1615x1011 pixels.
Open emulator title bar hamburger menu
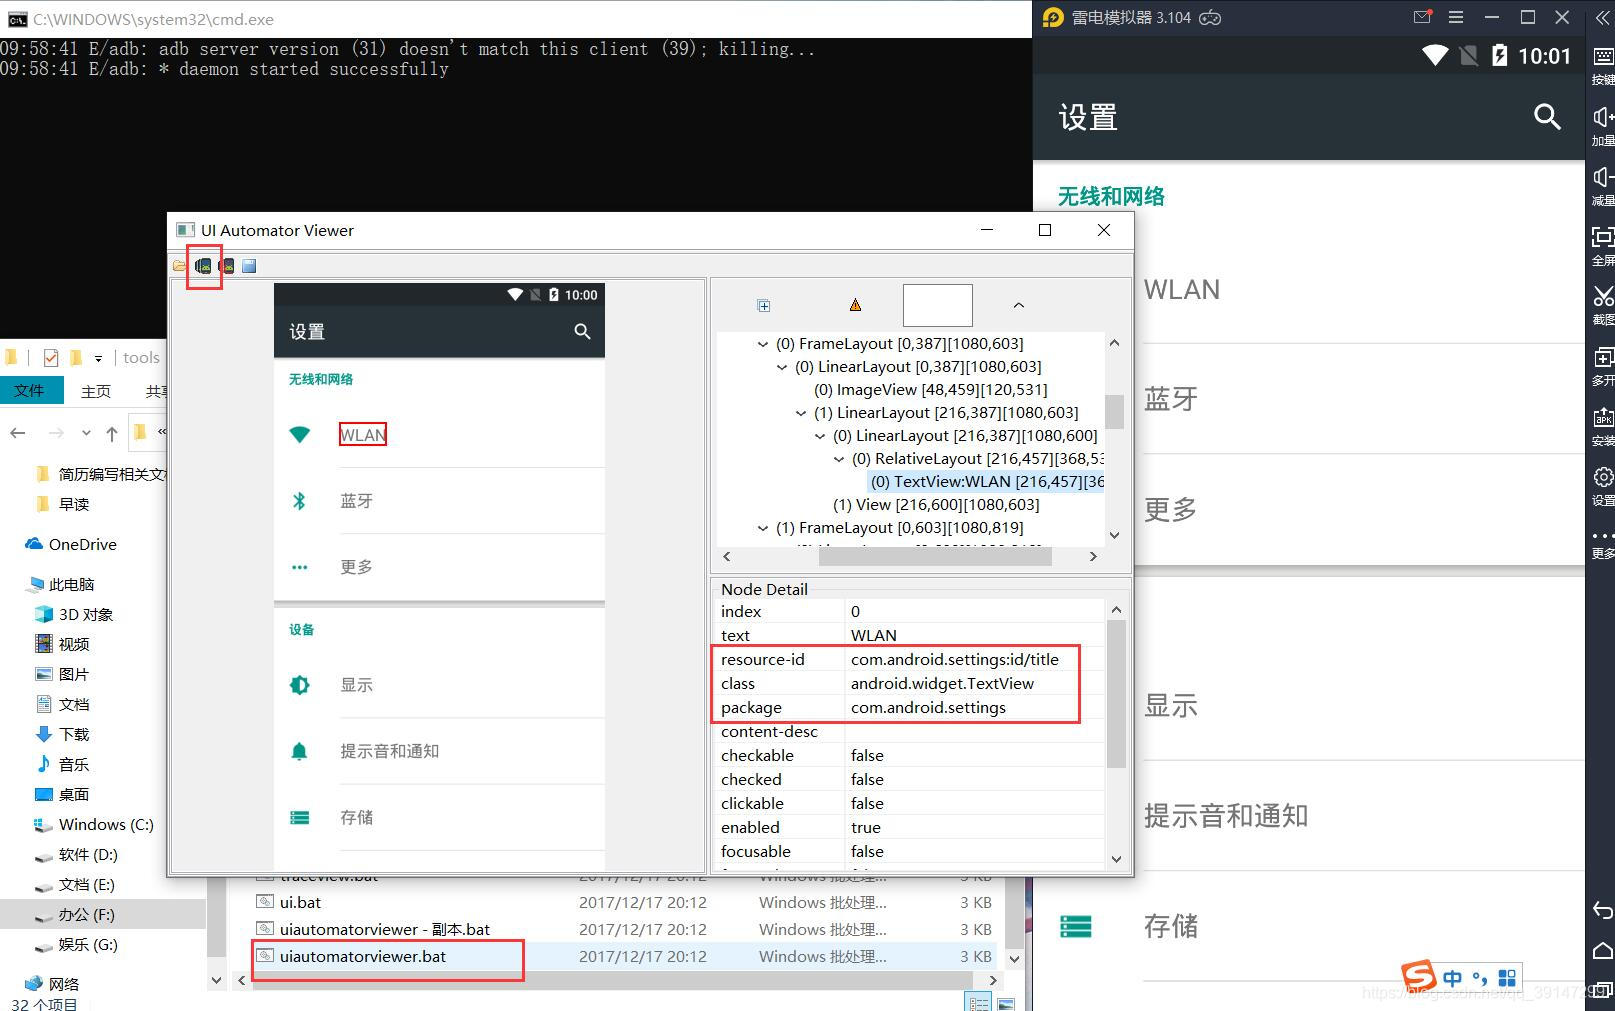tap(1456, 17)
